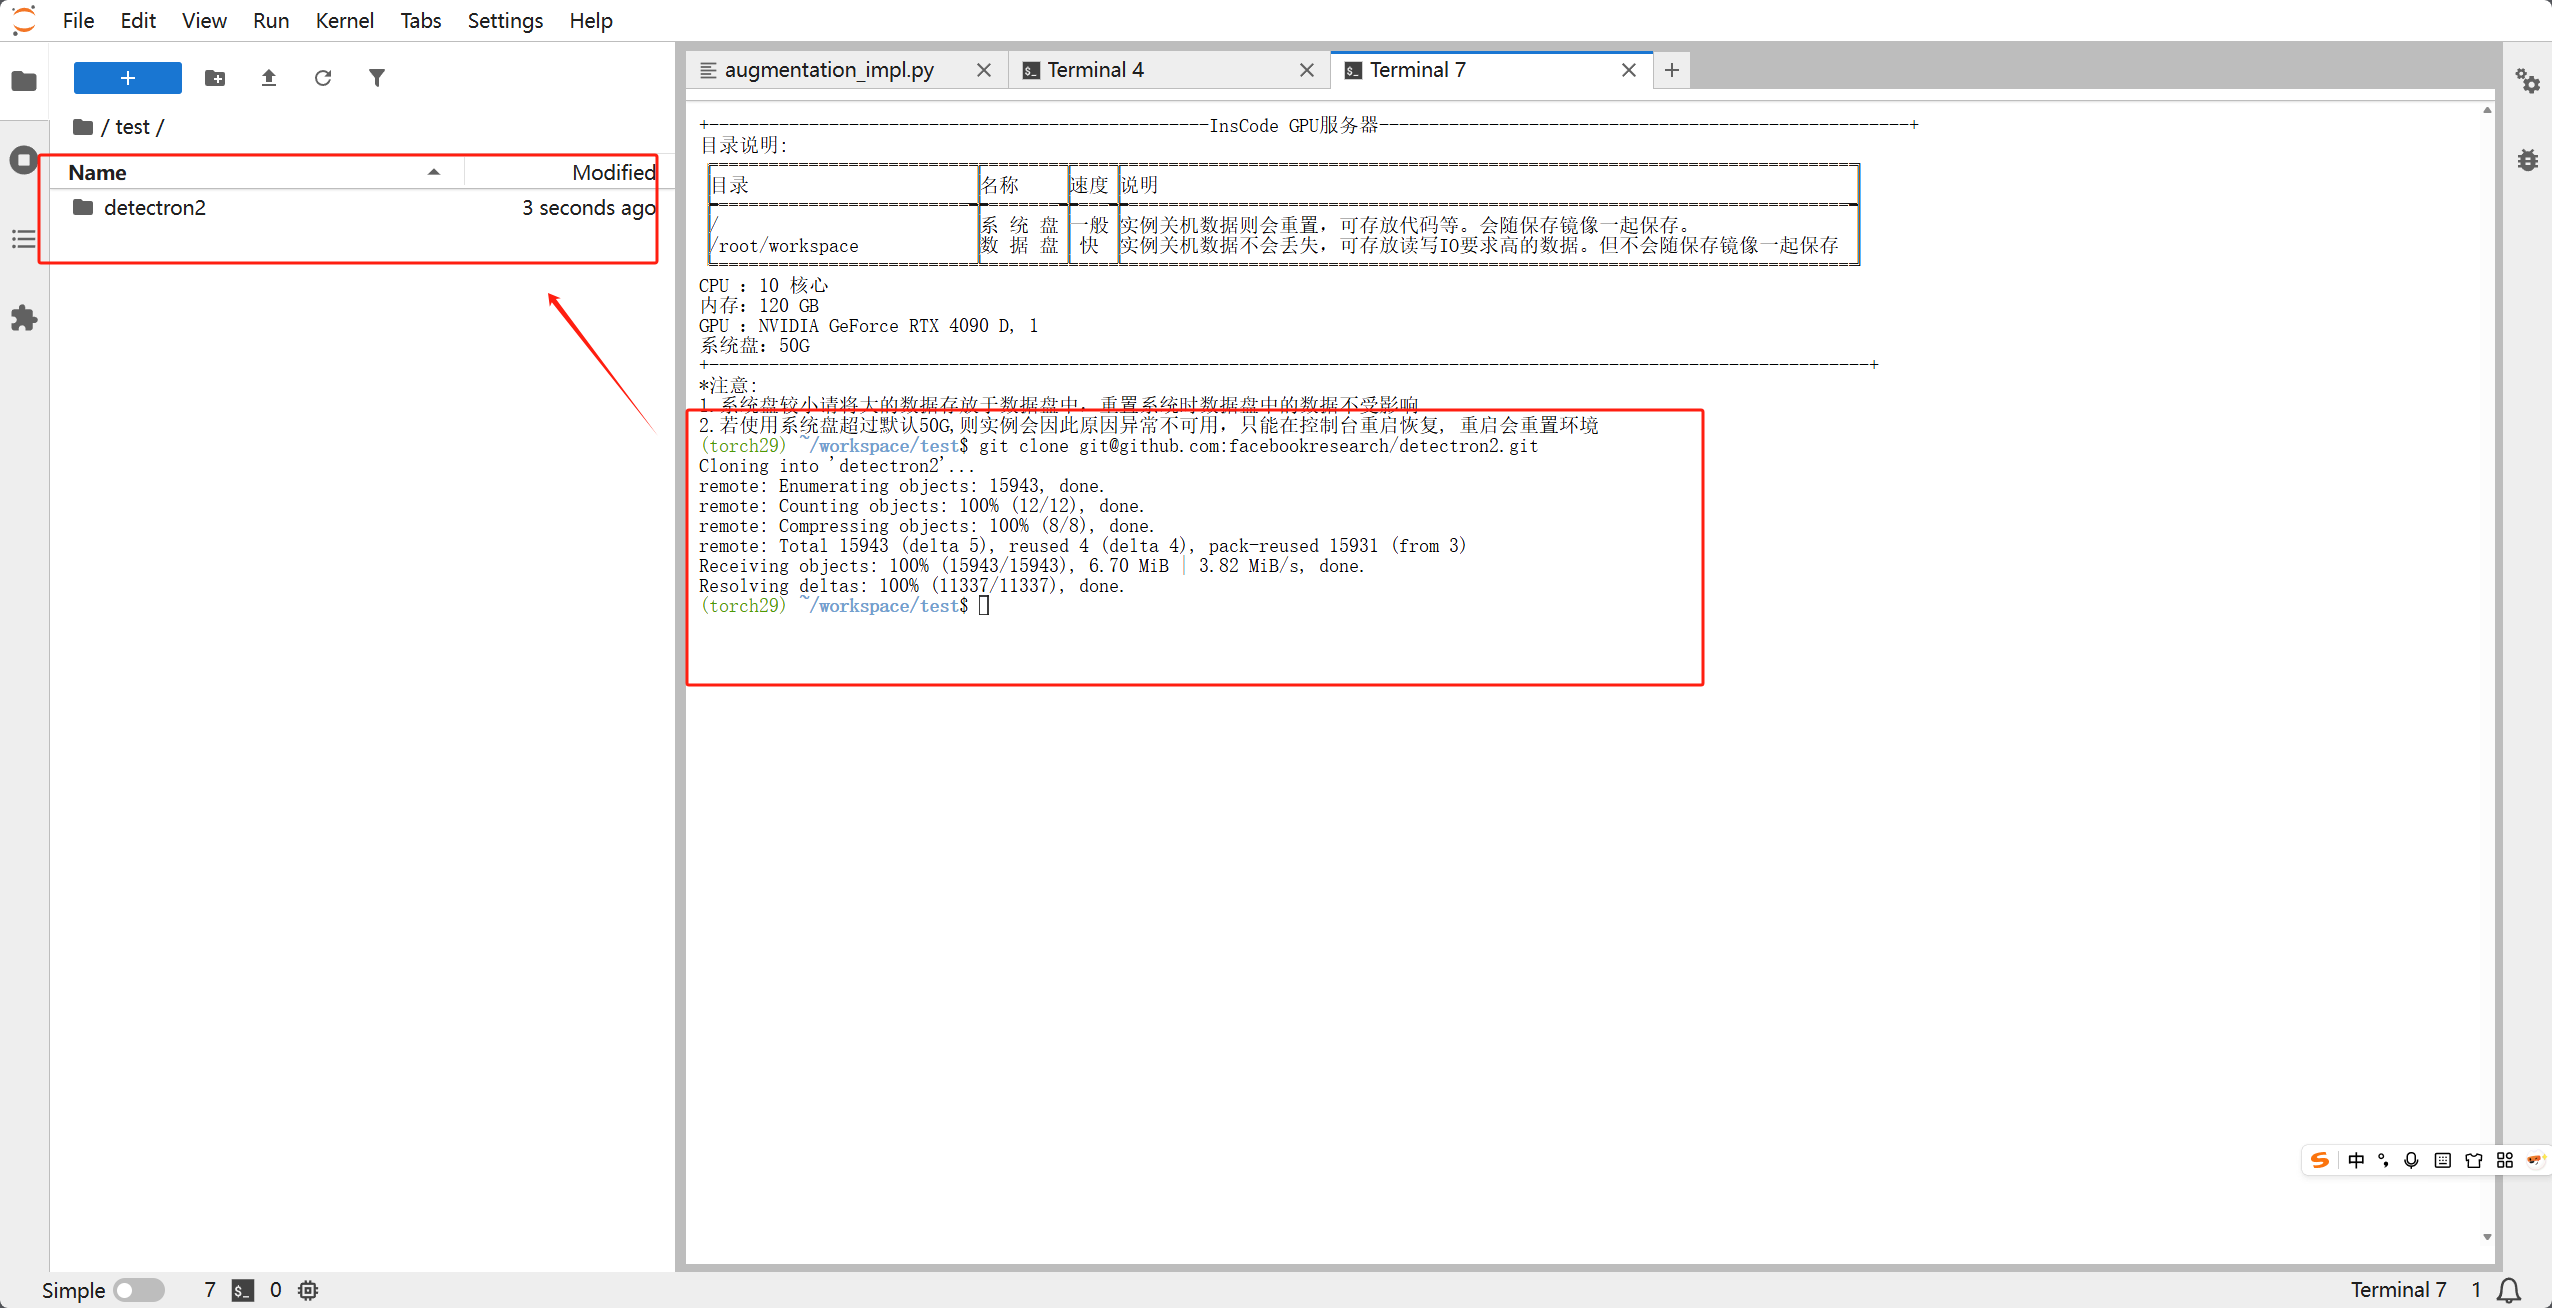Click 'Cloning into 'detectron2'...' output line
The image size is (2552, 1308).
(x=837, y=466)
